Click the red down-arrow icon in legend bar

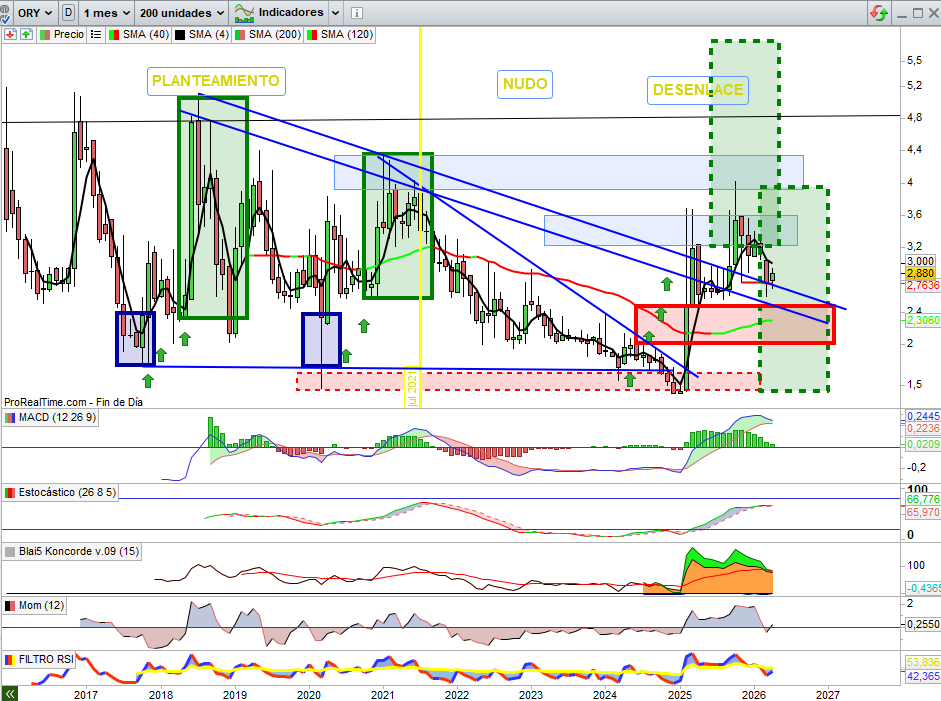click(10, 35)
